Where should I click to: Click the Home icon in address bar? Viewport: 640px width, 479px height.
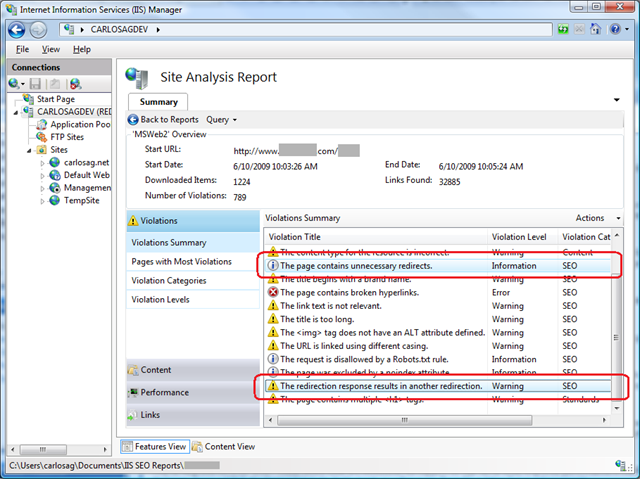coord(596,29)
